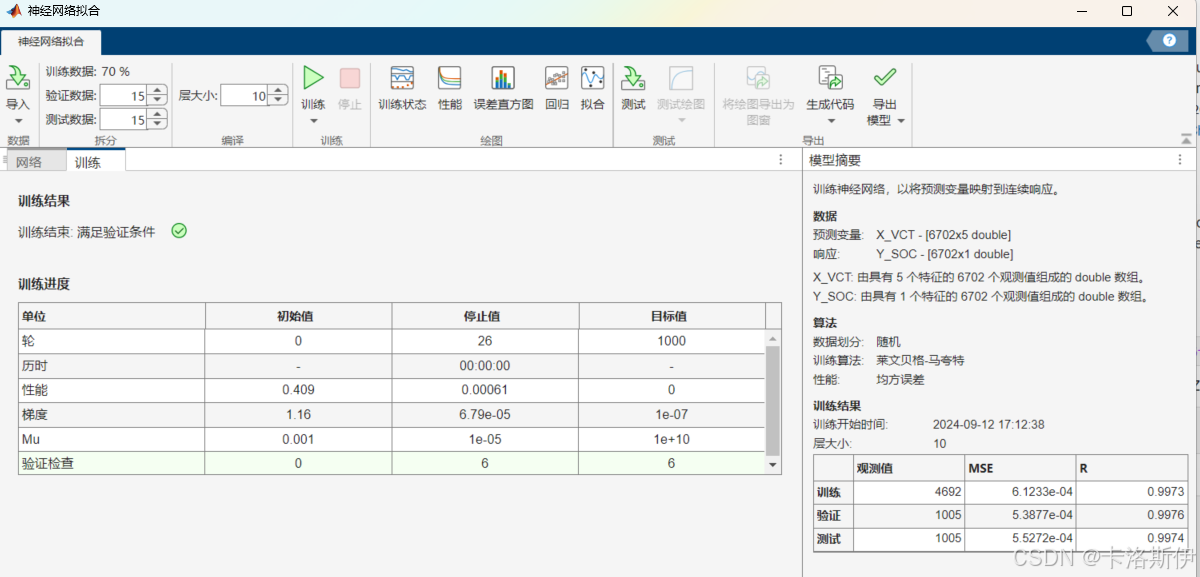Click the training progress table scrollbar thumb

(x=773, y=401)
